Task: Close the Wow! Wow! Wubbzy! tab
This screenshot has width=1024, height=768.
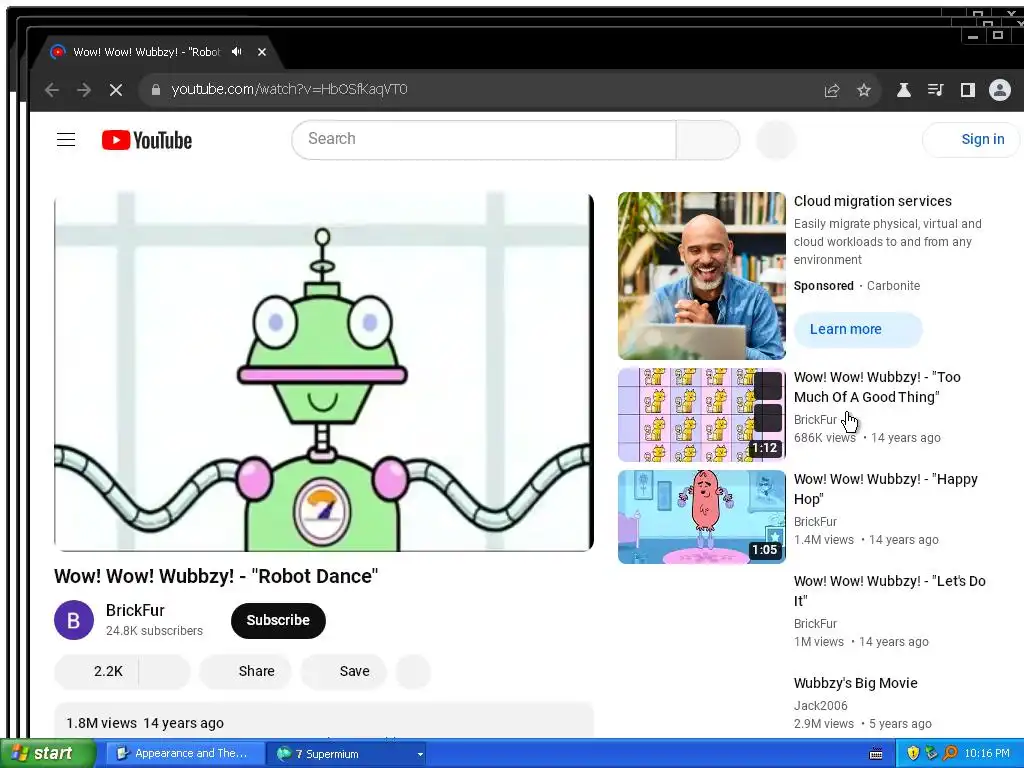Action: pos(261,52)
